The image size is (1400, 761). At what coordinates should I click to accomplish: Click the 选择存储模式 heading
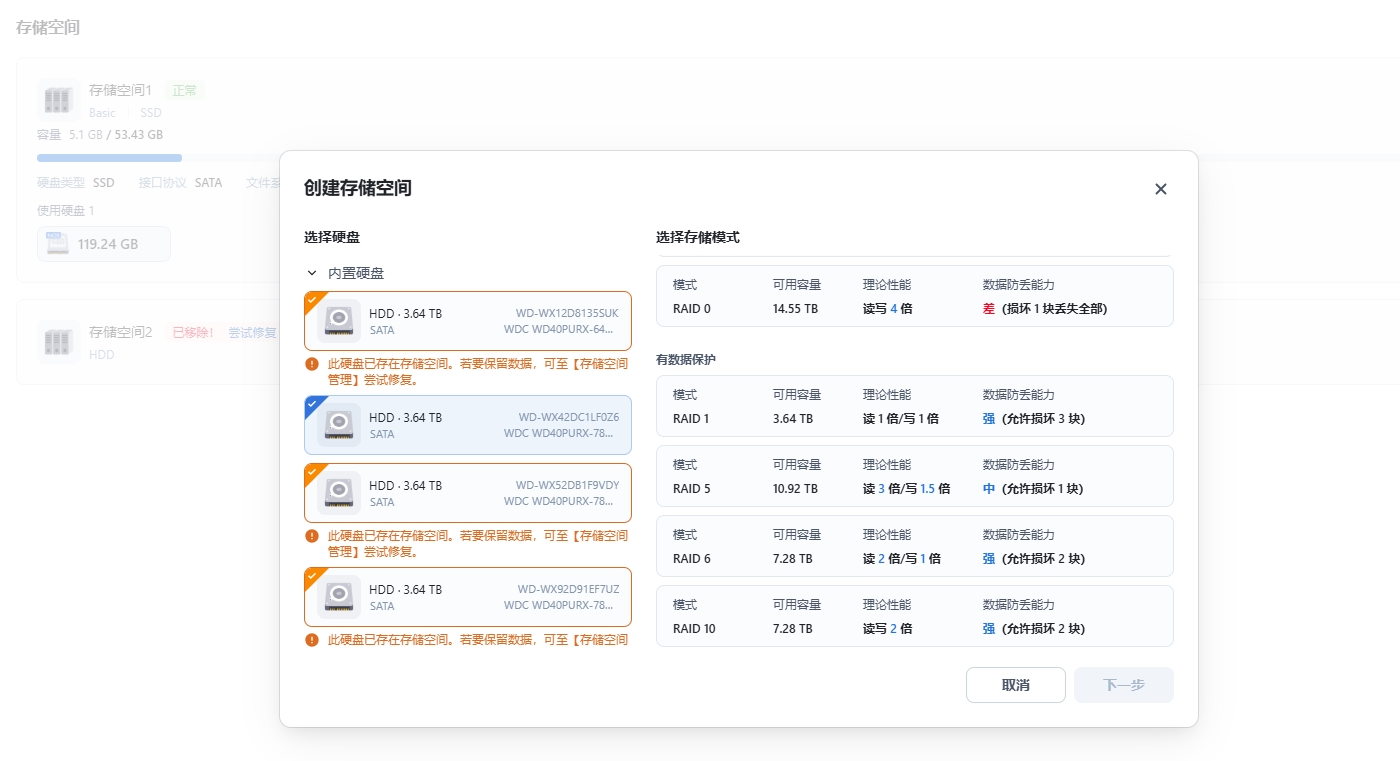pyautogui.click(x=698, y=238)
